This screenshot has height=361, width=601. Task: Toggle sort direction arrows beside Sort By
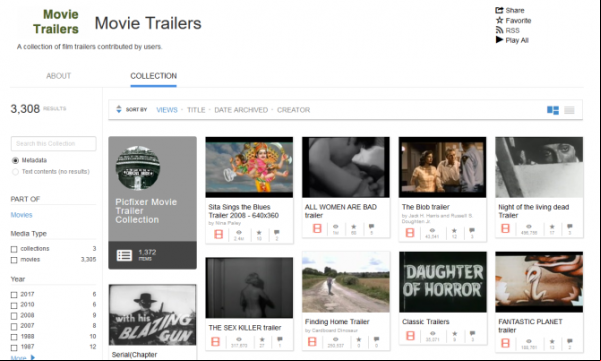pyautogui.click(x=118, y=110)
